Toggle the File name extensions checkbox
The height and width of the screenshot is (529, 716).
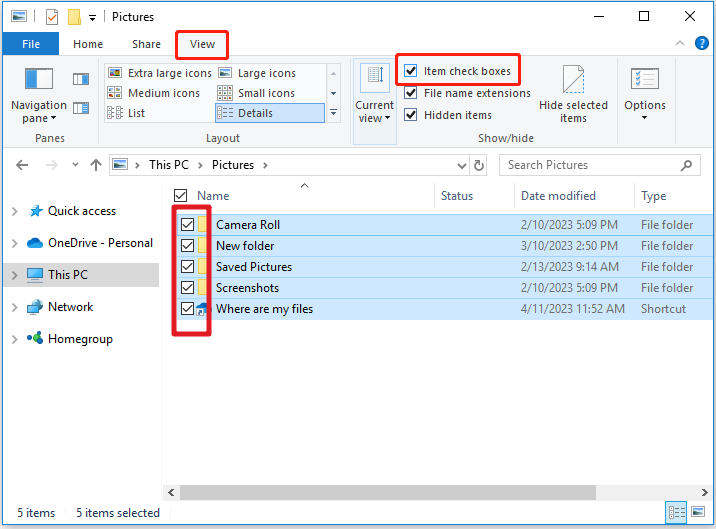tap(411, 93)
